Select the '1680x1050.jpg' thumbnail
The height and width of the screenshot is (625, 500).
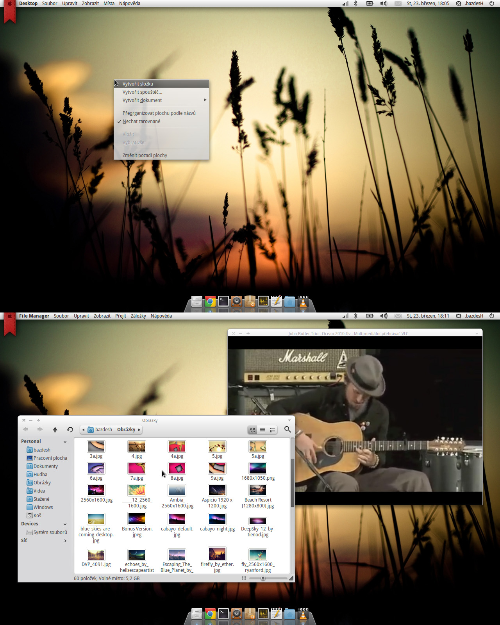coord(258,471)
